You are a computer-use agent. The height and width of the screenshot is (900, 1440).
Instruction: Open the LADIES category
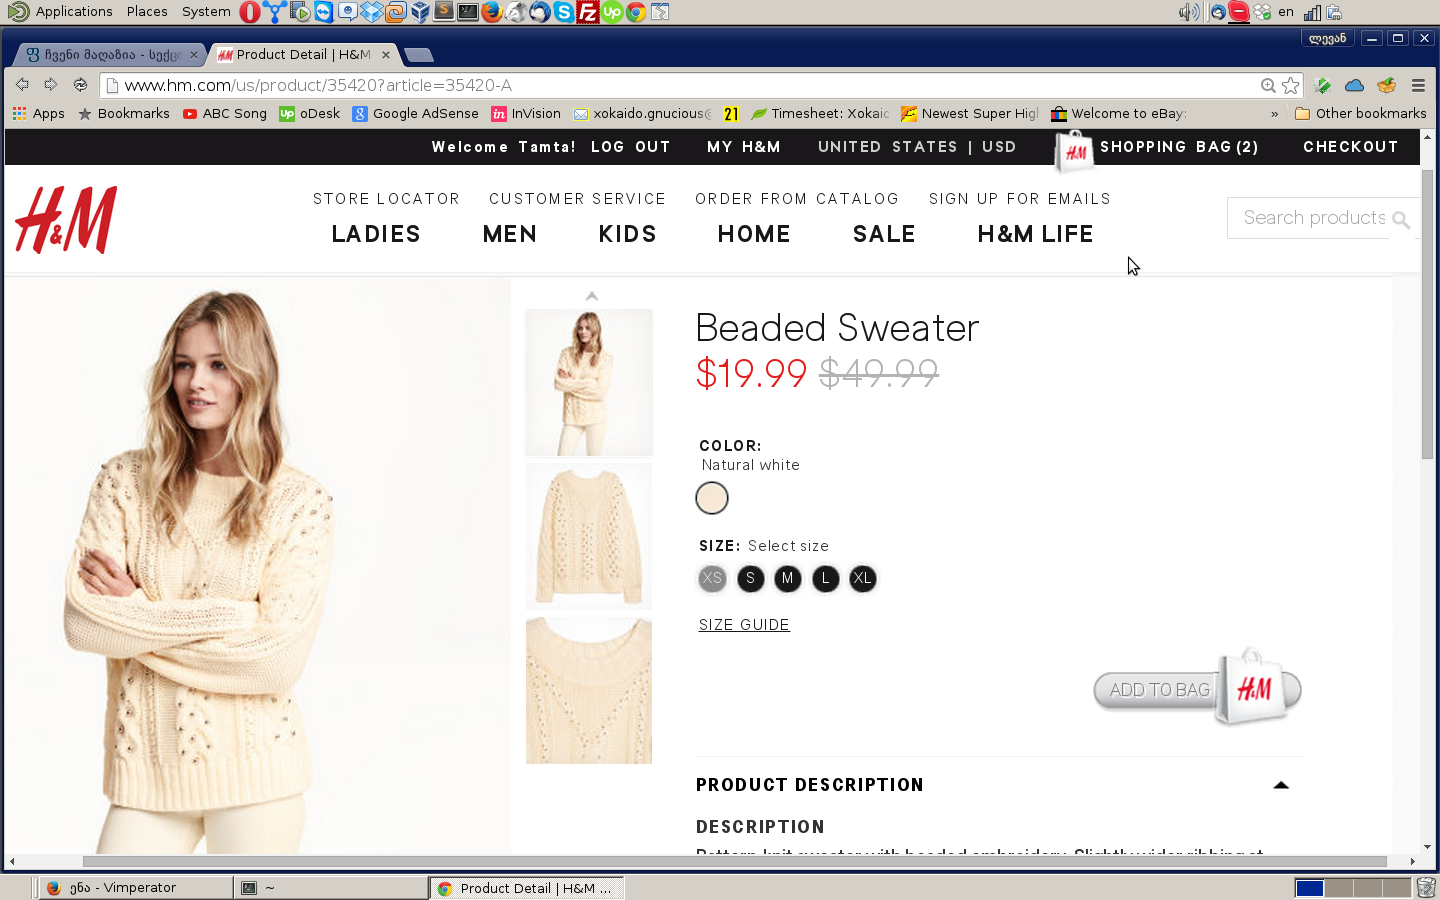pyautogui.click(x=376, y=234)
